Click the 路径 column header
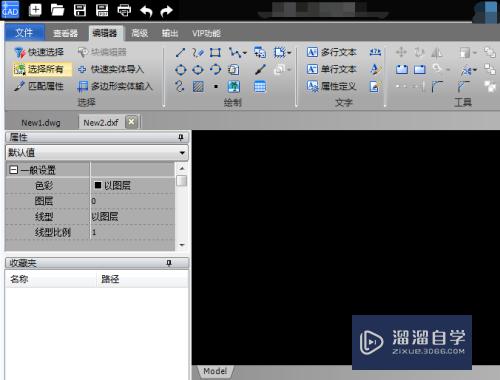Screen dimensions: 500x380 143,279
